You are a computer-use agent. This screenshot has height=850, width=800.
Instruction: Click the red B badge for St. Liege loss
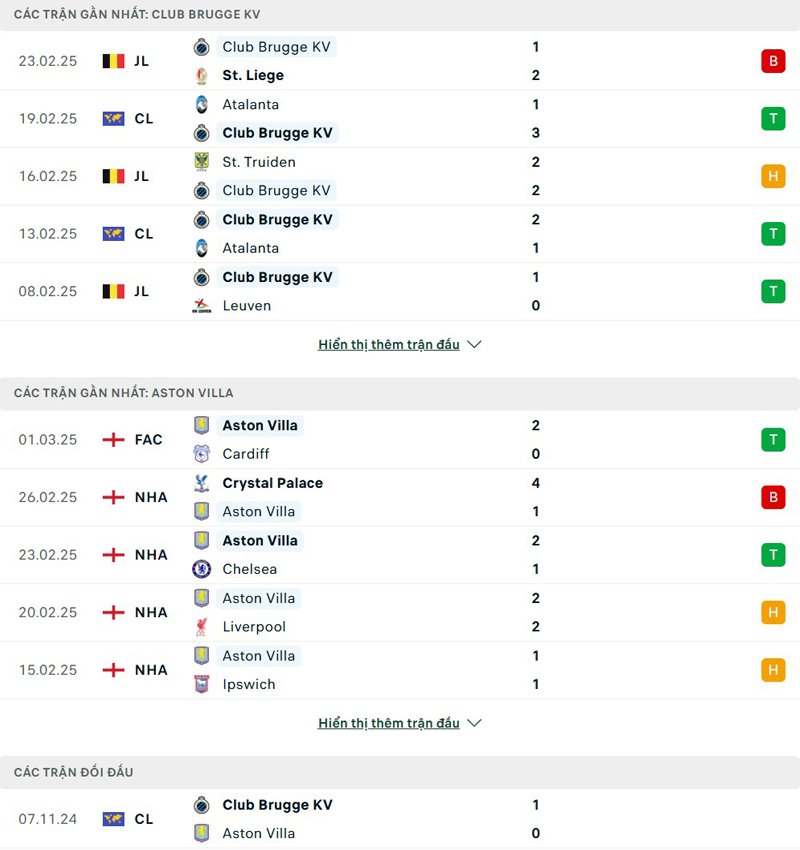click(x=773, y=60)
